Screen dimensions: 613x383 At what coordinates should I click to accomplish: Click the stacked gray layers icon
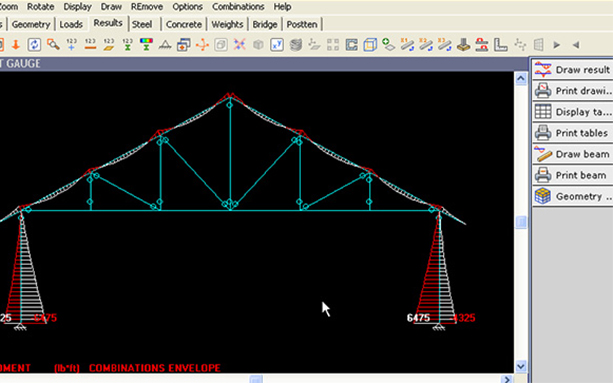tap(296, 45)
